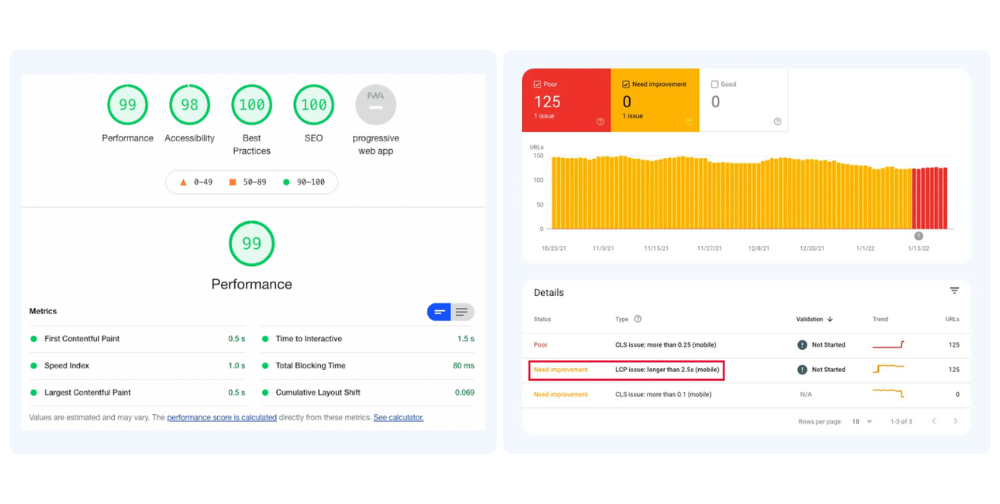Open the 'See calculator' link
1000x504 pixels.
[x=399, y=418]
